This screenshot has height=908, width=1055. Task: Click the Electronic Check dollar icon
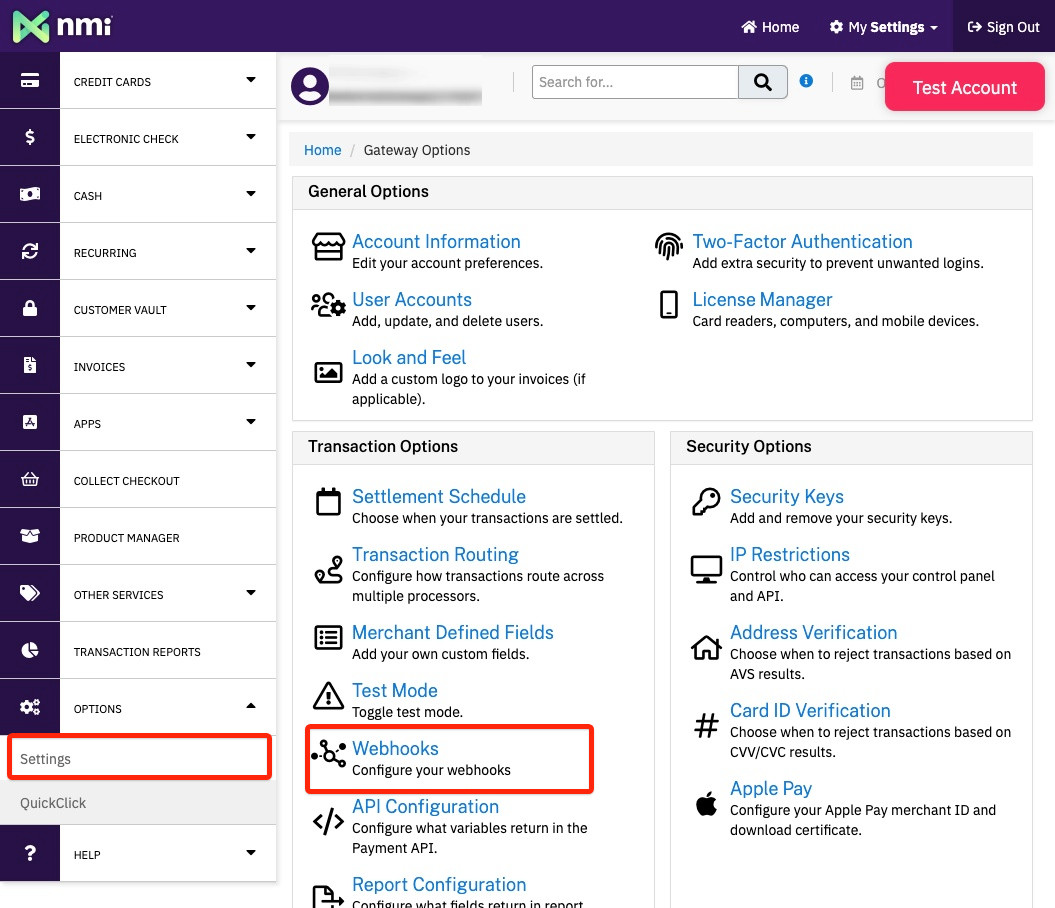click(30, 137)
